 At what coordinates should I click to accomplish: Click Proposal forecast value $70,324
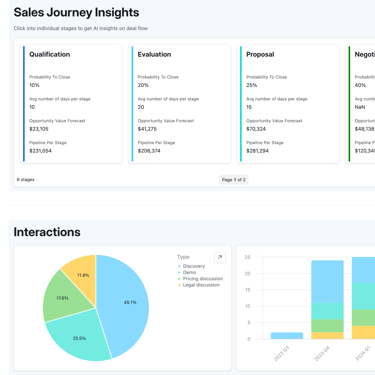256,129
